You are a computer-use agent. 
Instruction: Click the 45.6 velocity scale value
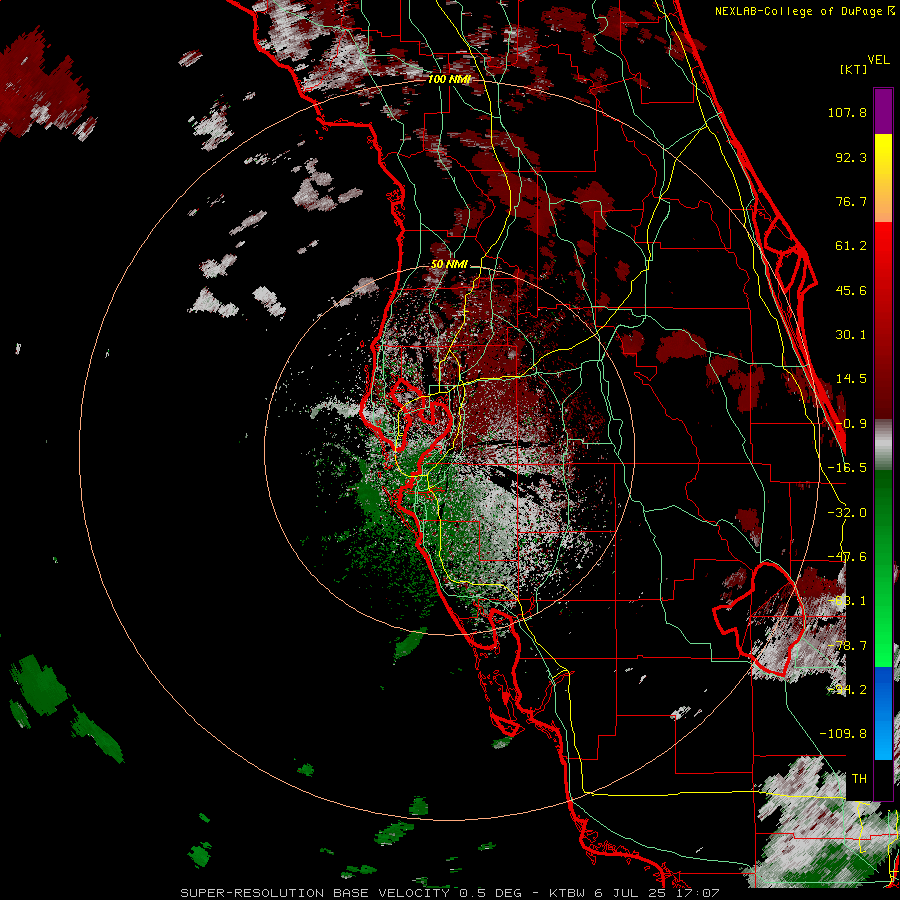pos(851,290)
